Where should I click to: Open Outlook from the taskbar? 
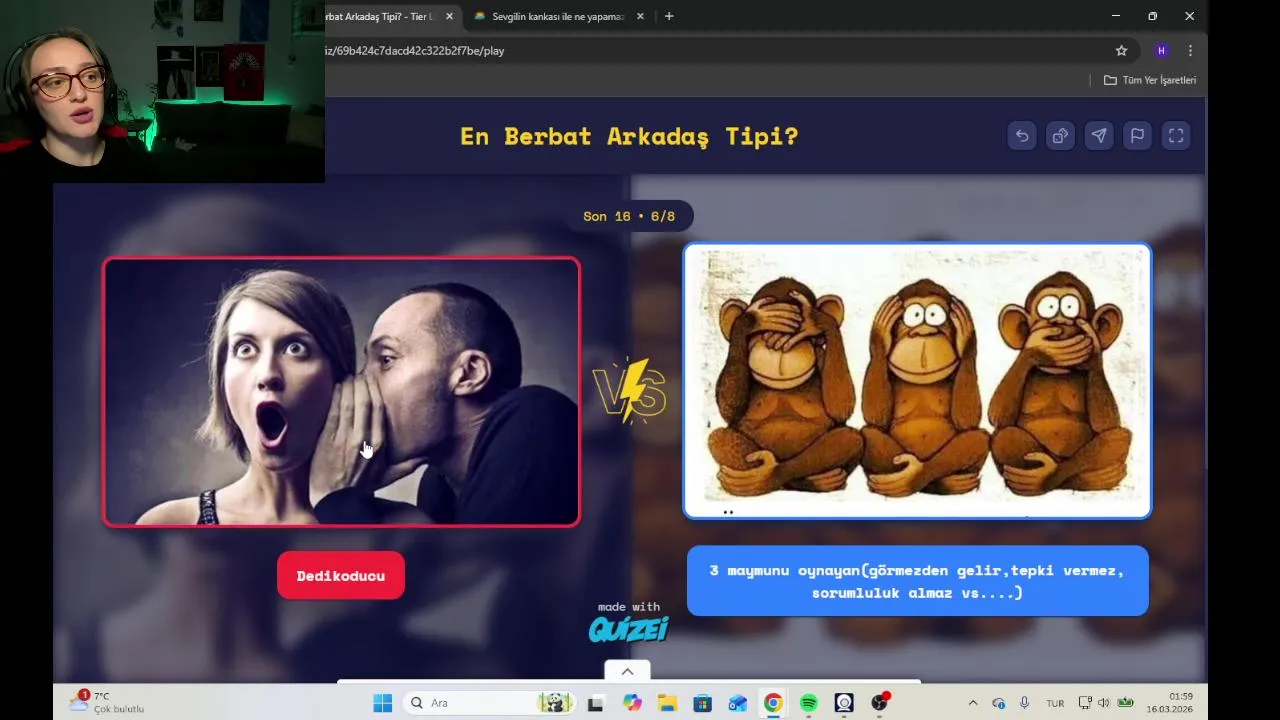[738, 703]
